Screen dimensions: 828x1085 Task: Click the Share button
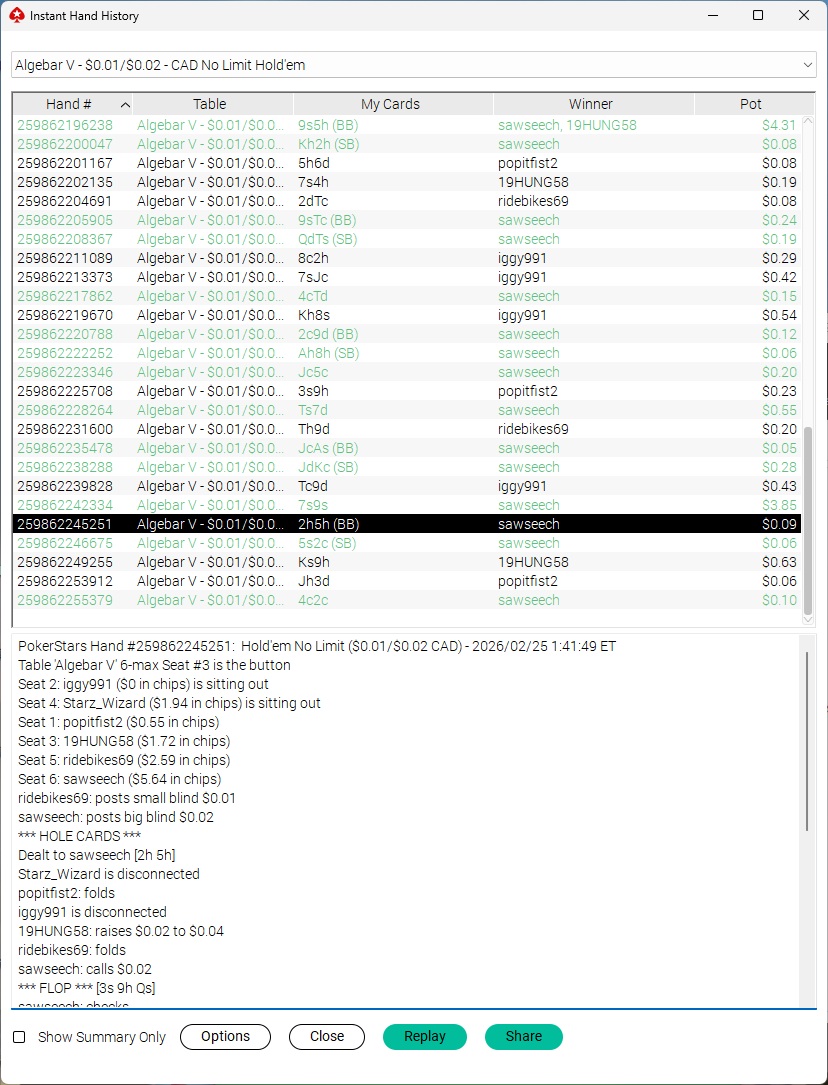[524, 1037]
